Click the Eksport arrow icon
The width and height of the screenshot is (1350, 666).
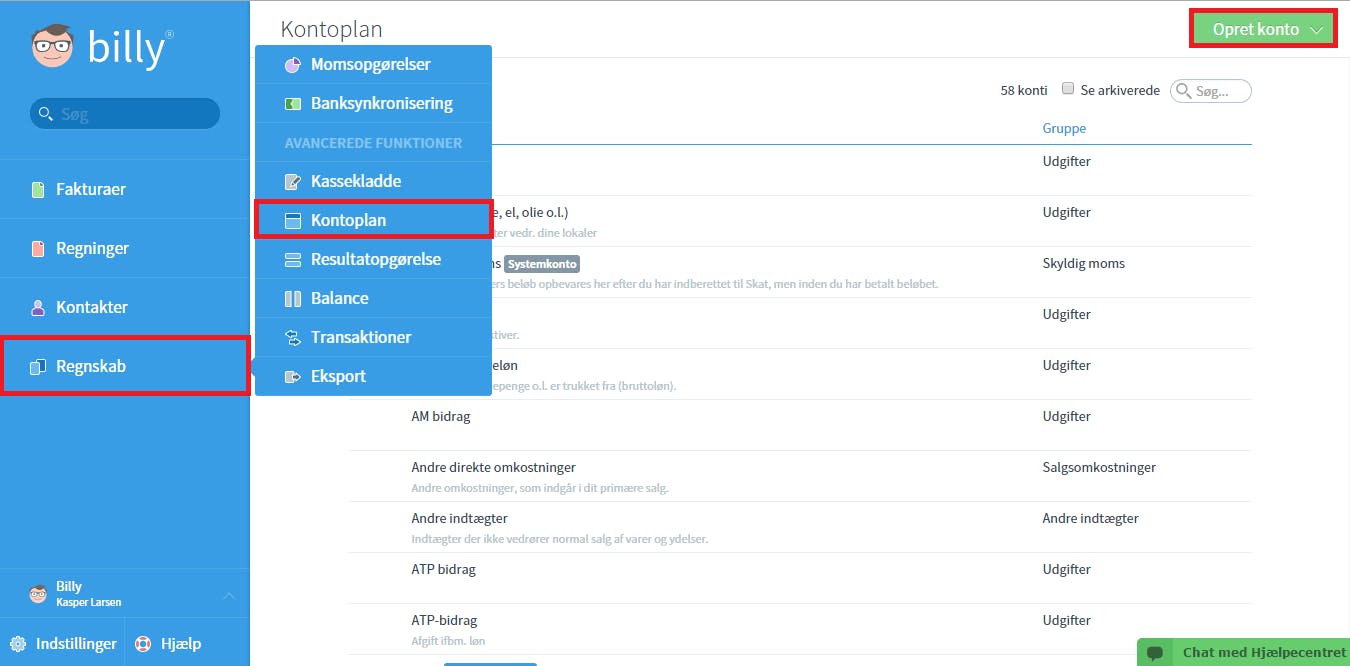click(x=293, y=377)
